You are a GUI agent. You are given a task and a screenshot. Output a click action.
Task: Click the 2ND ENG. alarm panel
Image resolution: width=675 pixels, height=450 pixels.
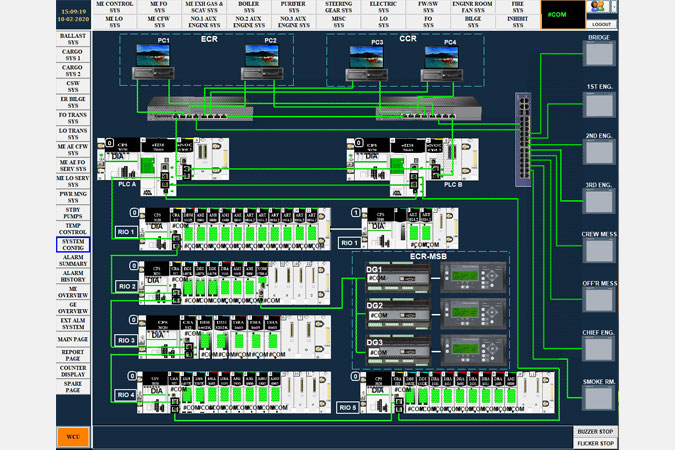599,152
